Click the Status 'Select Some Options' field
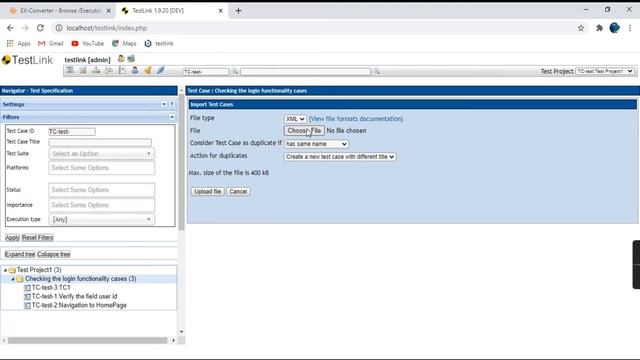The width and height of the screenshot is (640, 360). tap(101, 190)
